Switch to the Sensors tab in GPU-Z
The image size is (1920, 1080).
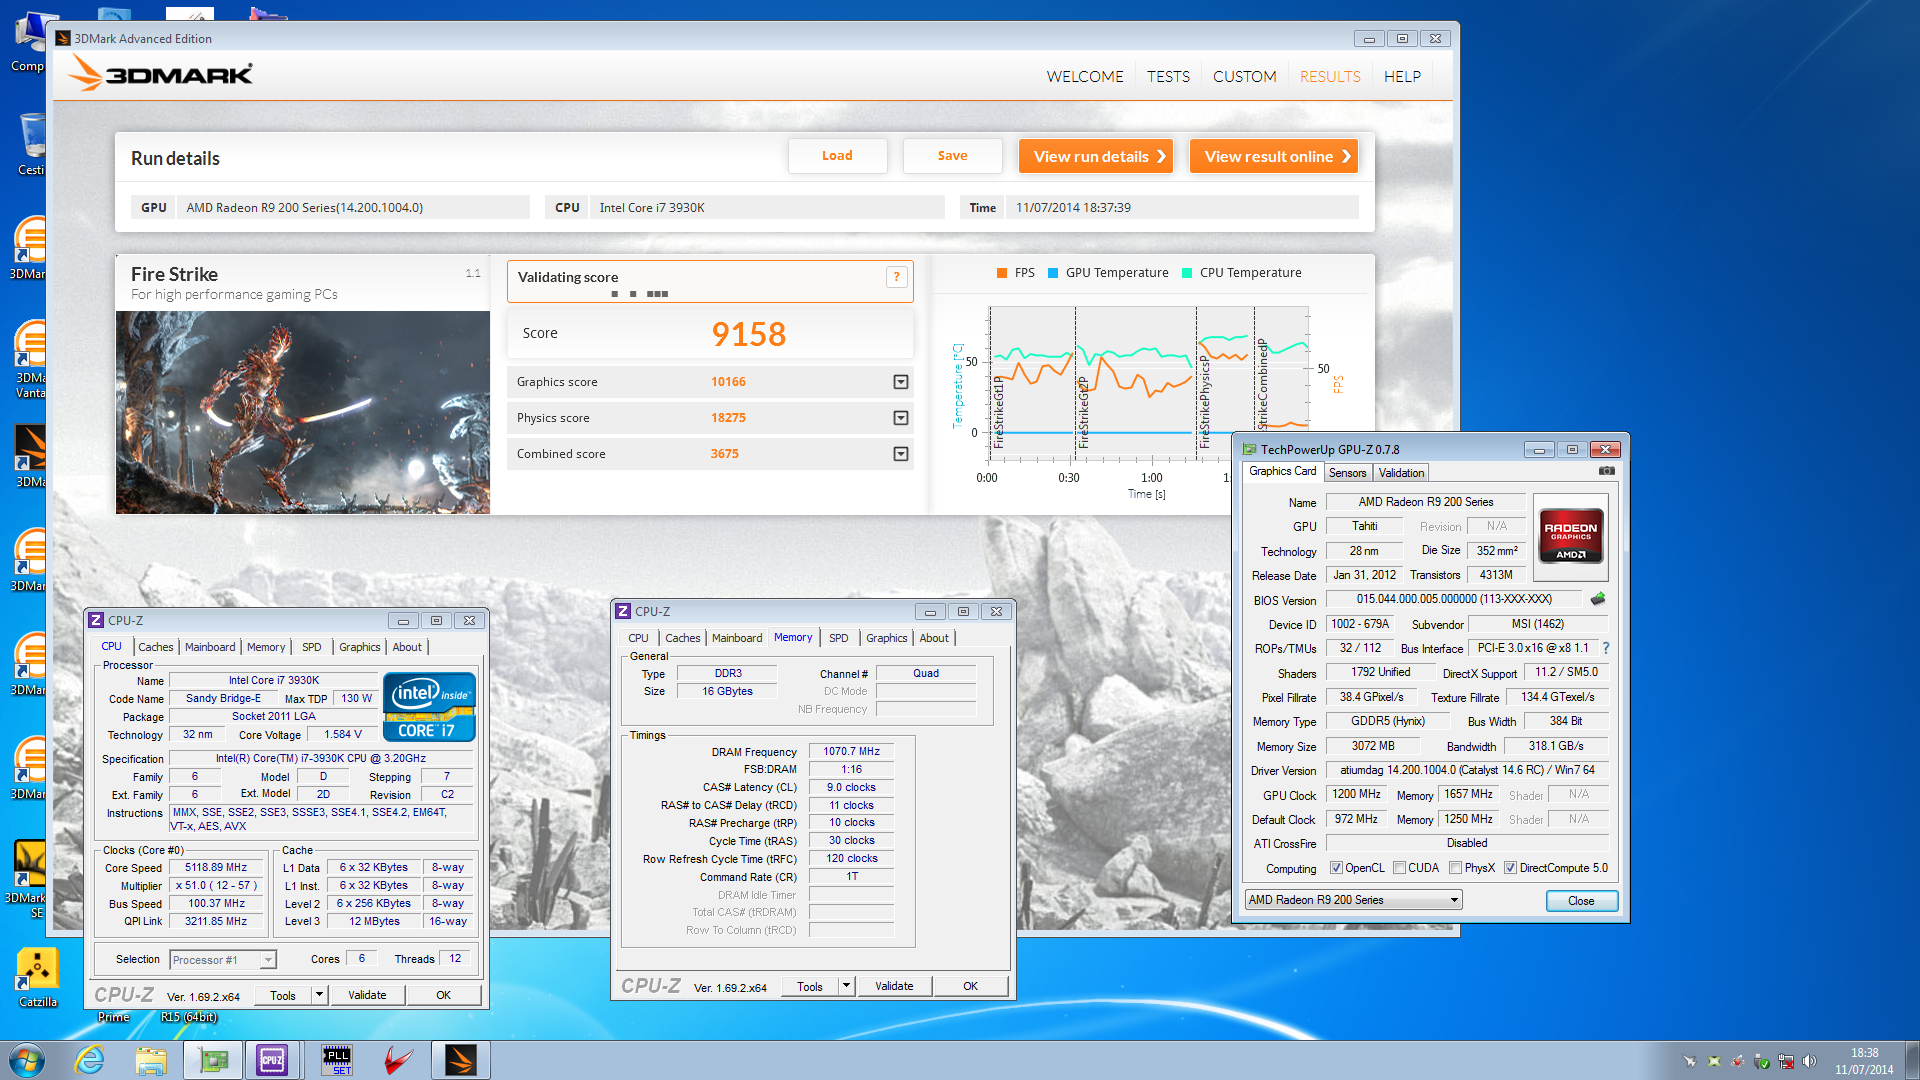tap(1347, 473)
